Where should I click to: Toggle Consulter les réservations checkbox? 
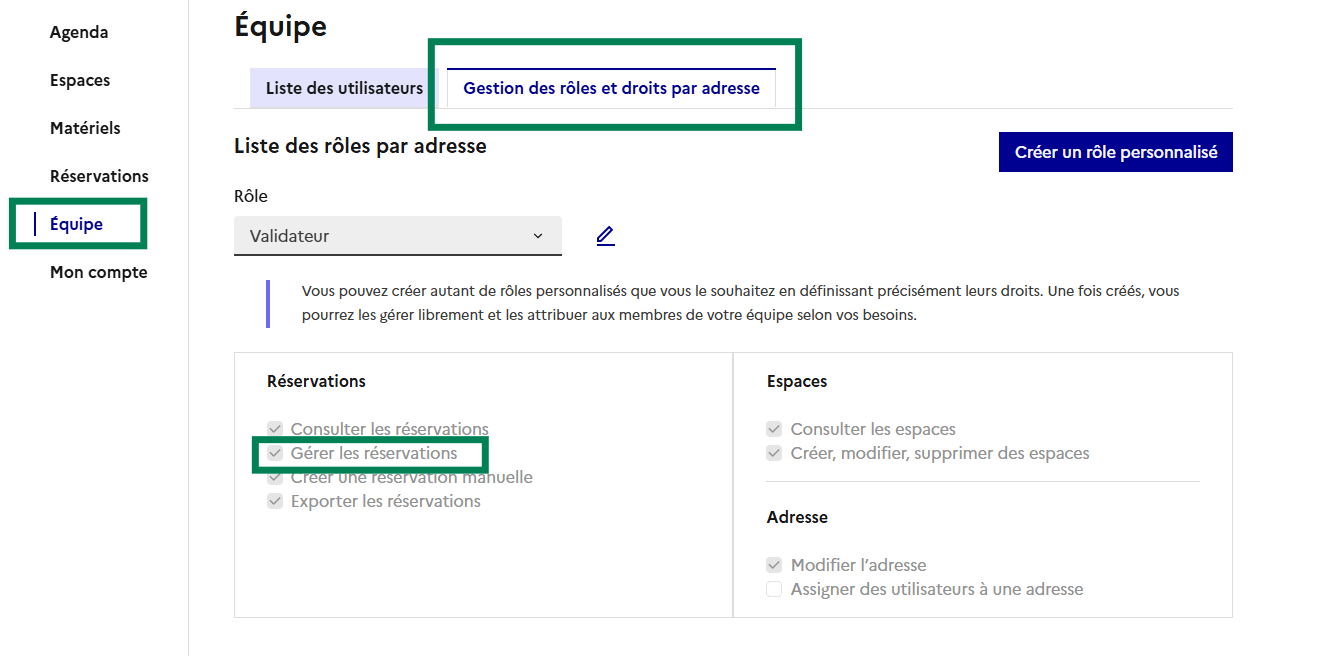(x=275, y=429)
